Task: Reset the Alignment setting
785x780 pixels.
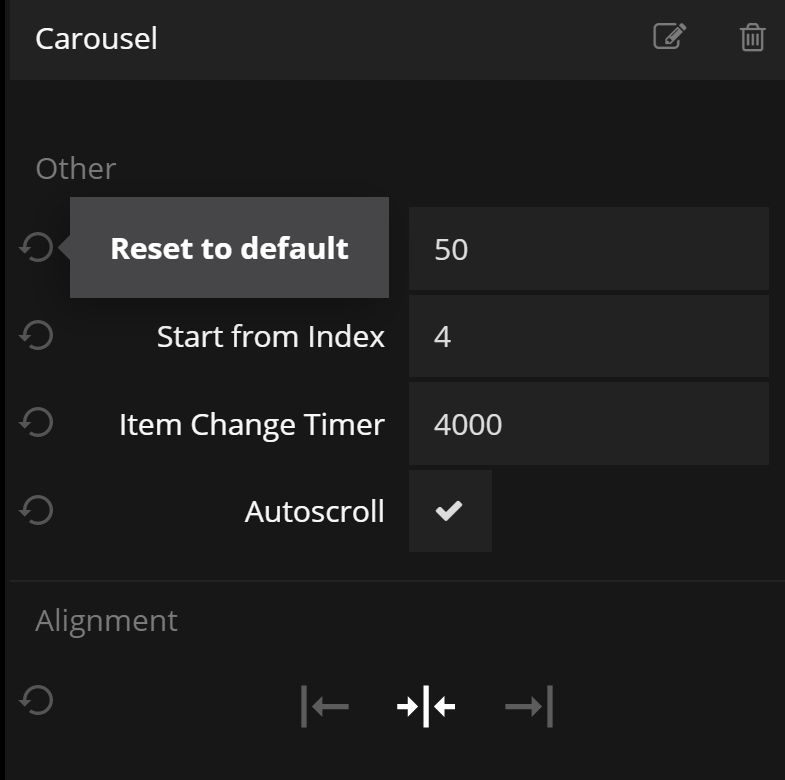Action: click(37, 700)
